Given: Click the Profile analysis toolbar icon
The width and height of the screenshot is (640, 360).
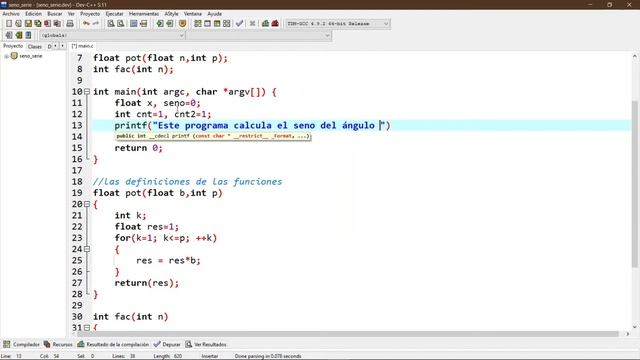Looking at the screenshot, I should coord(265,24).
